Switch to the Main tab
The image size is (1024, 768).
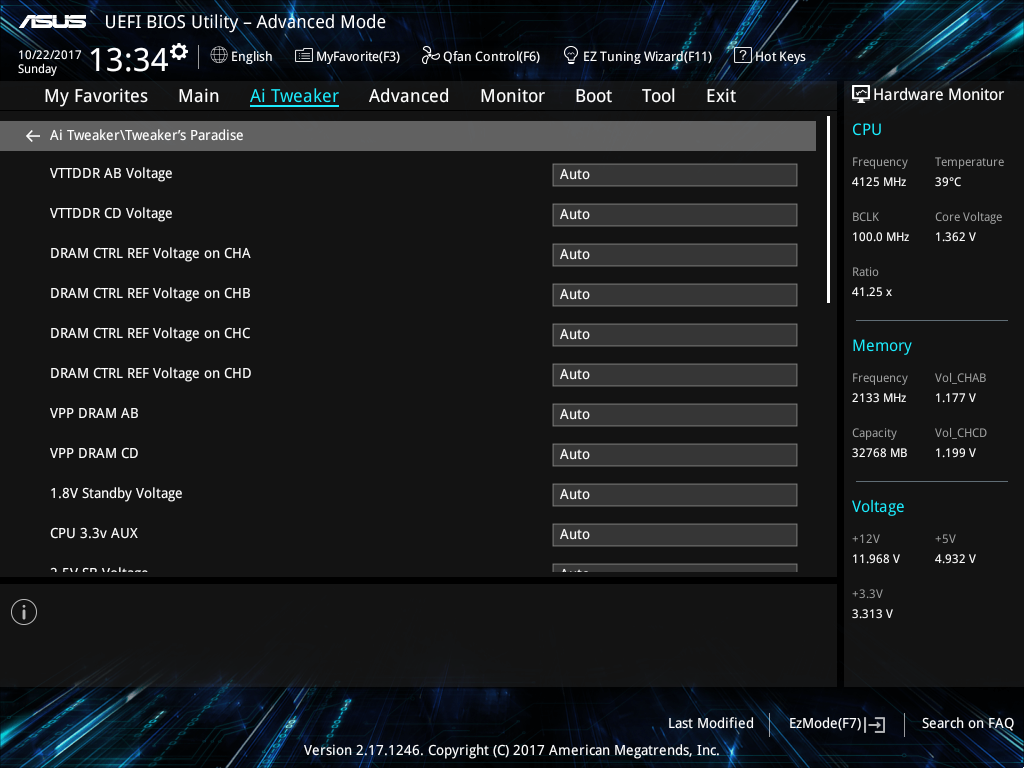click(x=199, y=96)
